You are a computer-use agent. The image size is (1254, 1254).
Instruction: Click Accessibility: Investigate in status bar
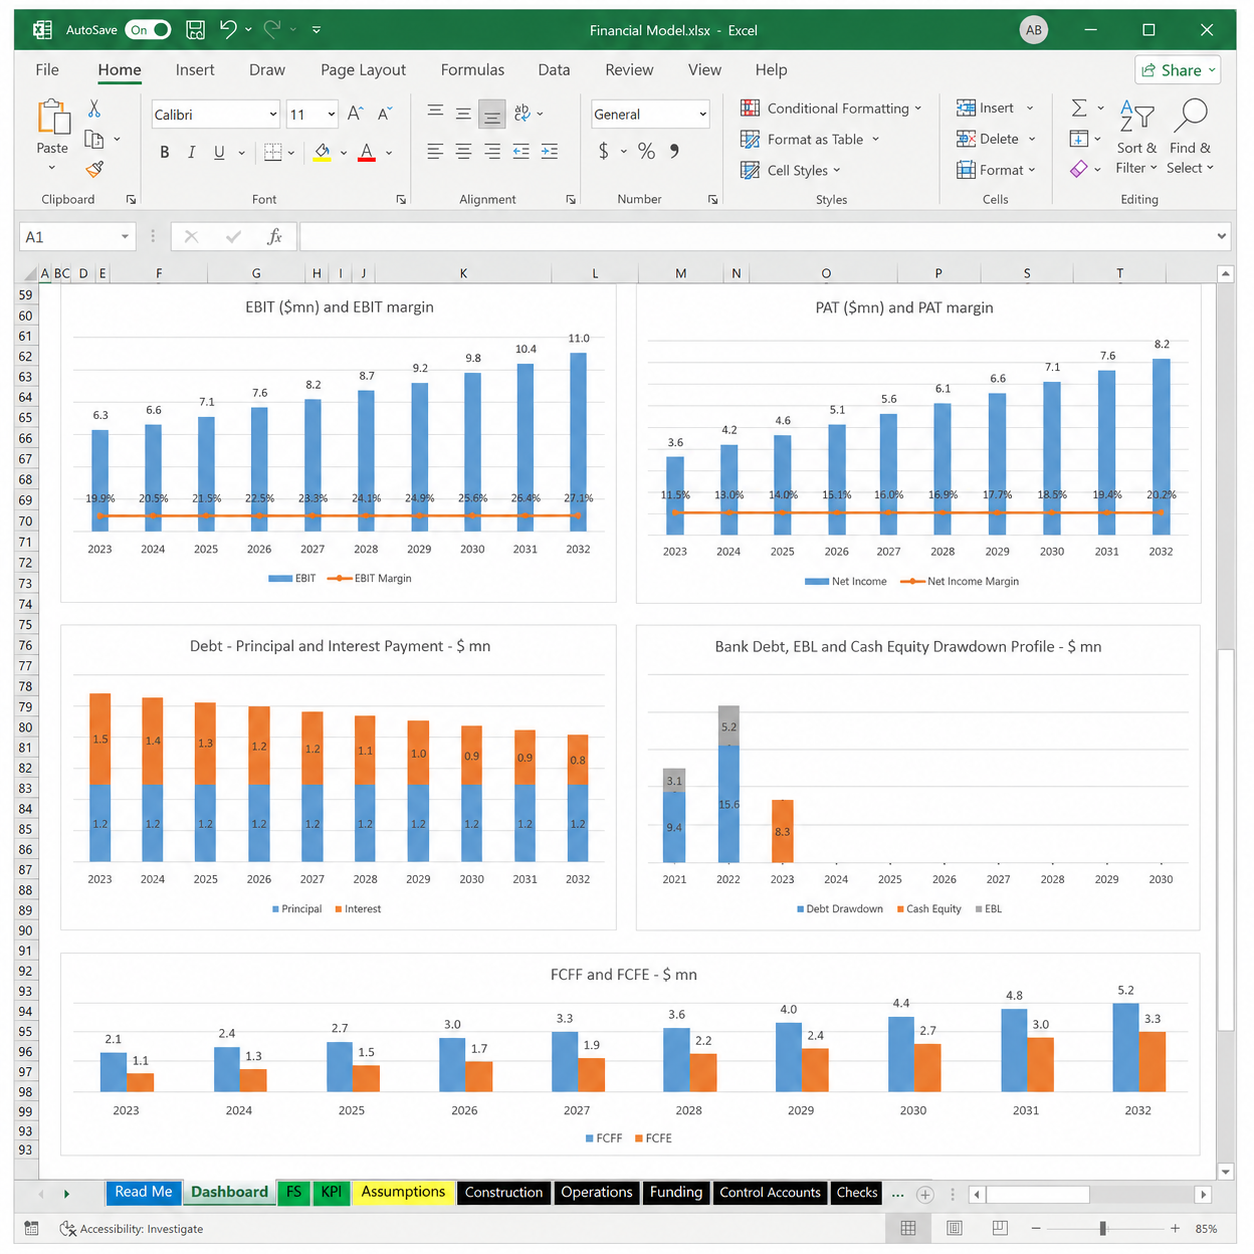click(x=132, y=1228)
